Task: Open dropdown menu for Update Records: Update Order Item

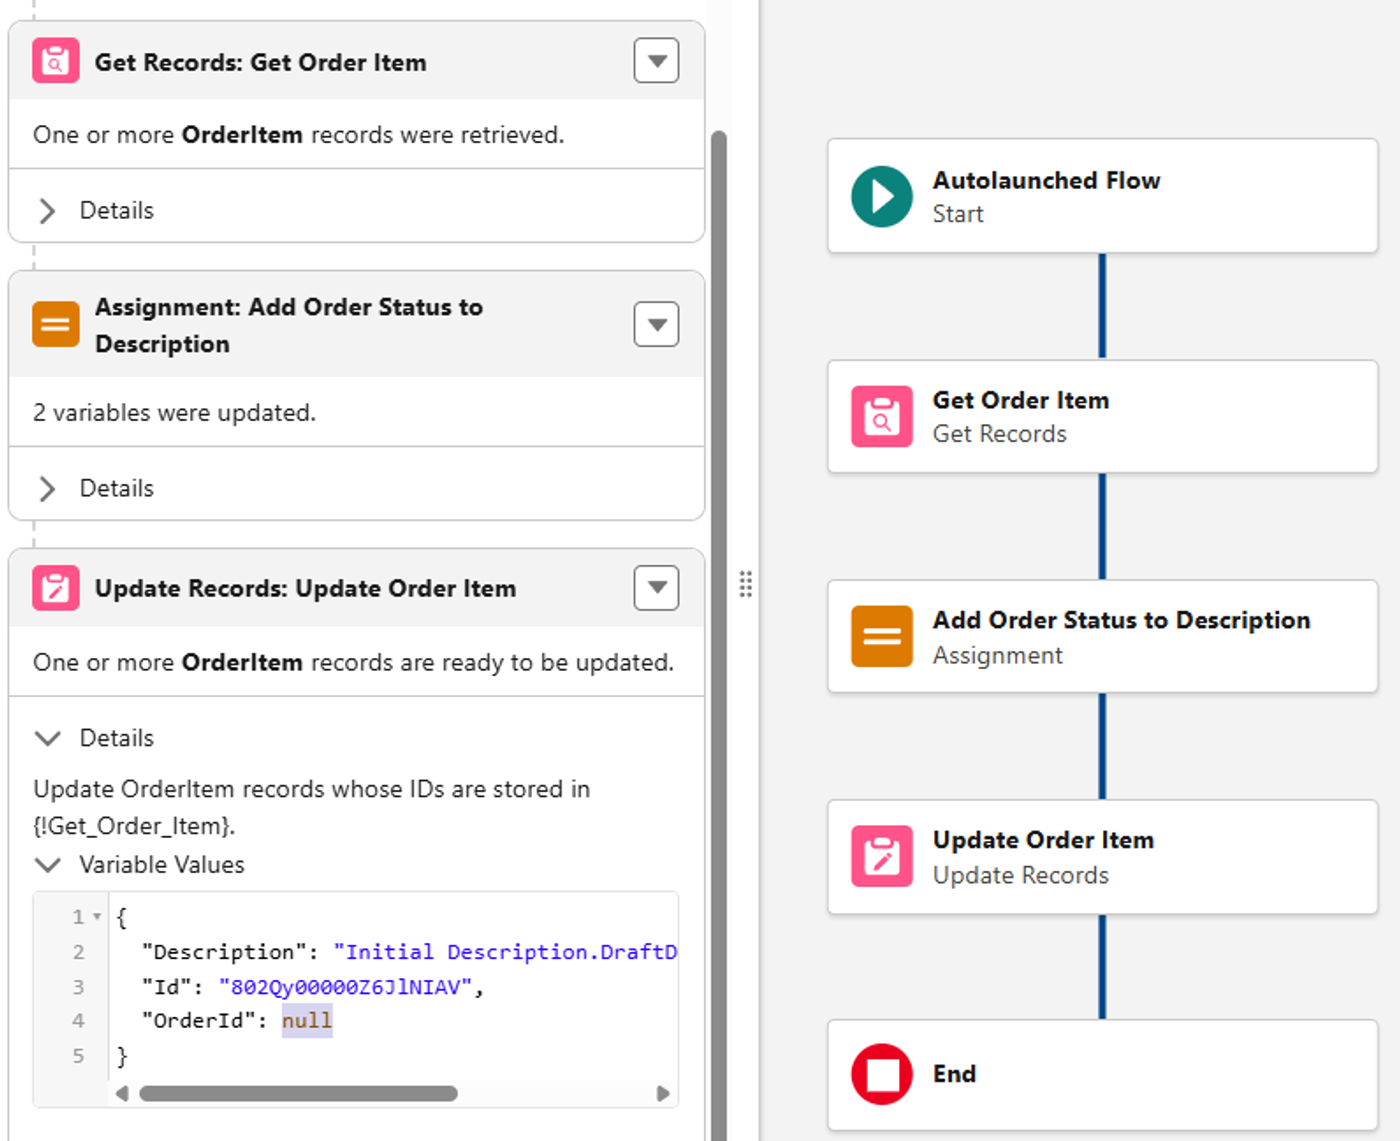Action: tap(656, 587)
